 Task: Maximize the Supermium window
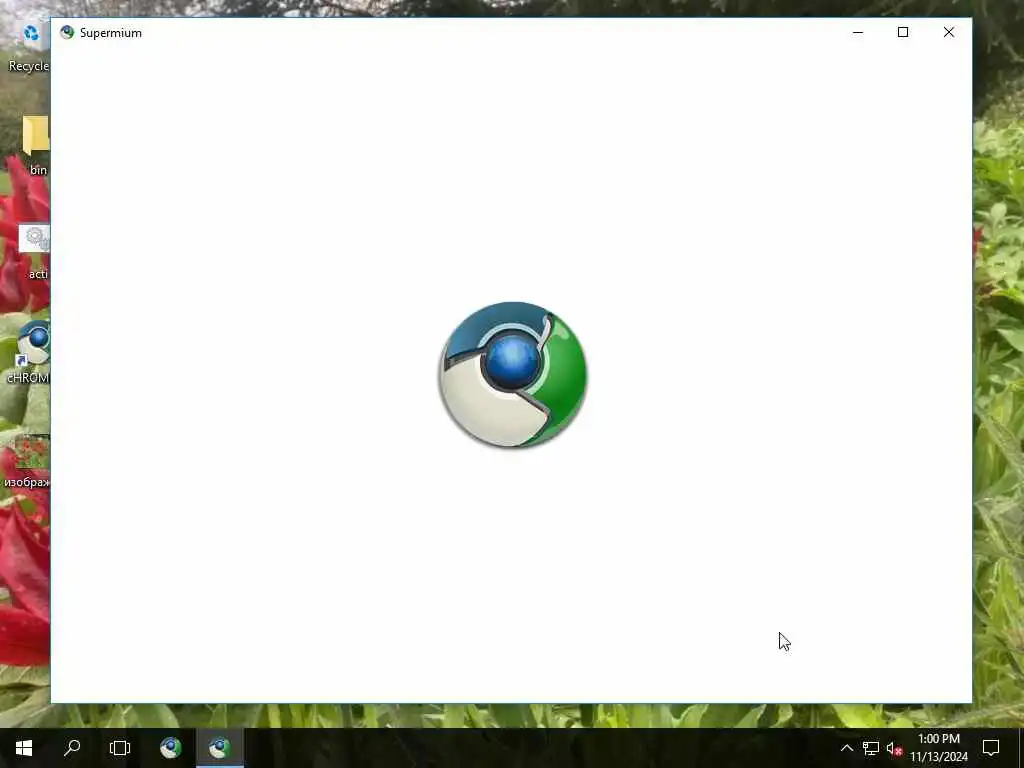903,32
